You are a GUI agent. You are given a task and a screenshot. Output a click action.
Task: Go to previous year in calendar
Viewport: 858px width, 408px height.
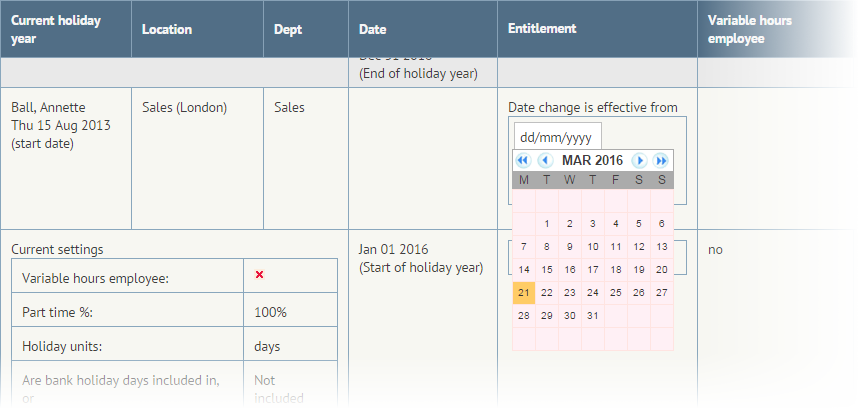click(522, 160)
